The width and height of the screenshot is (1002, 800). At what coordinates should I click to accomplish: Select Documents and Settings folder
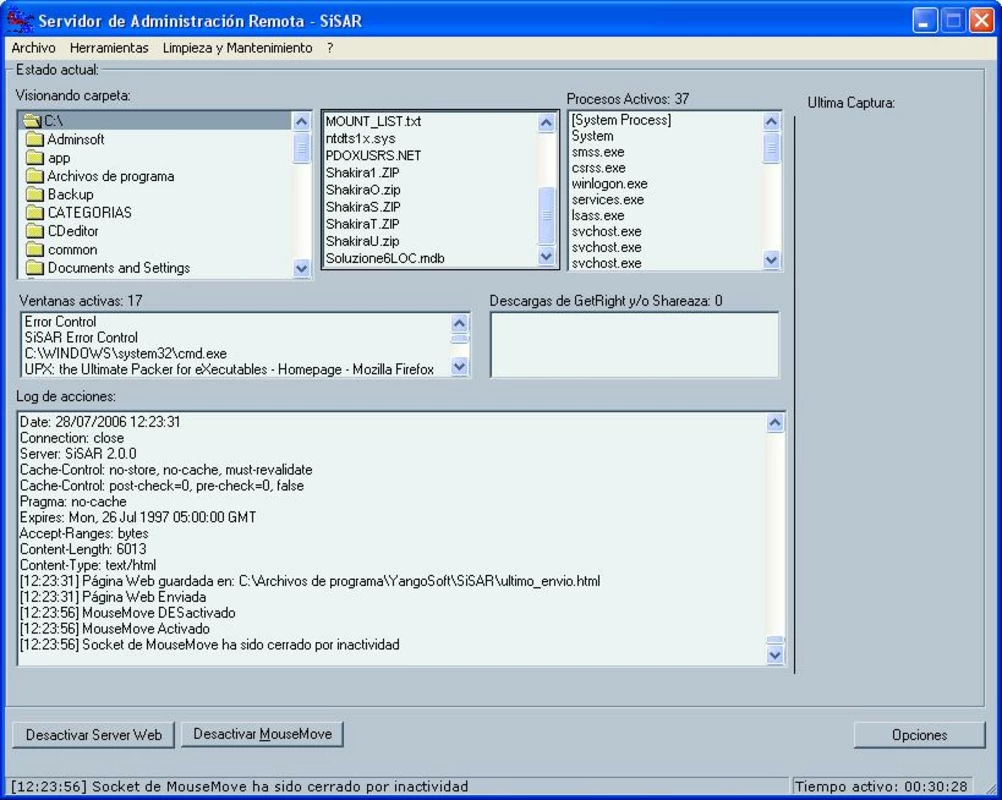(x=108, y=268)
